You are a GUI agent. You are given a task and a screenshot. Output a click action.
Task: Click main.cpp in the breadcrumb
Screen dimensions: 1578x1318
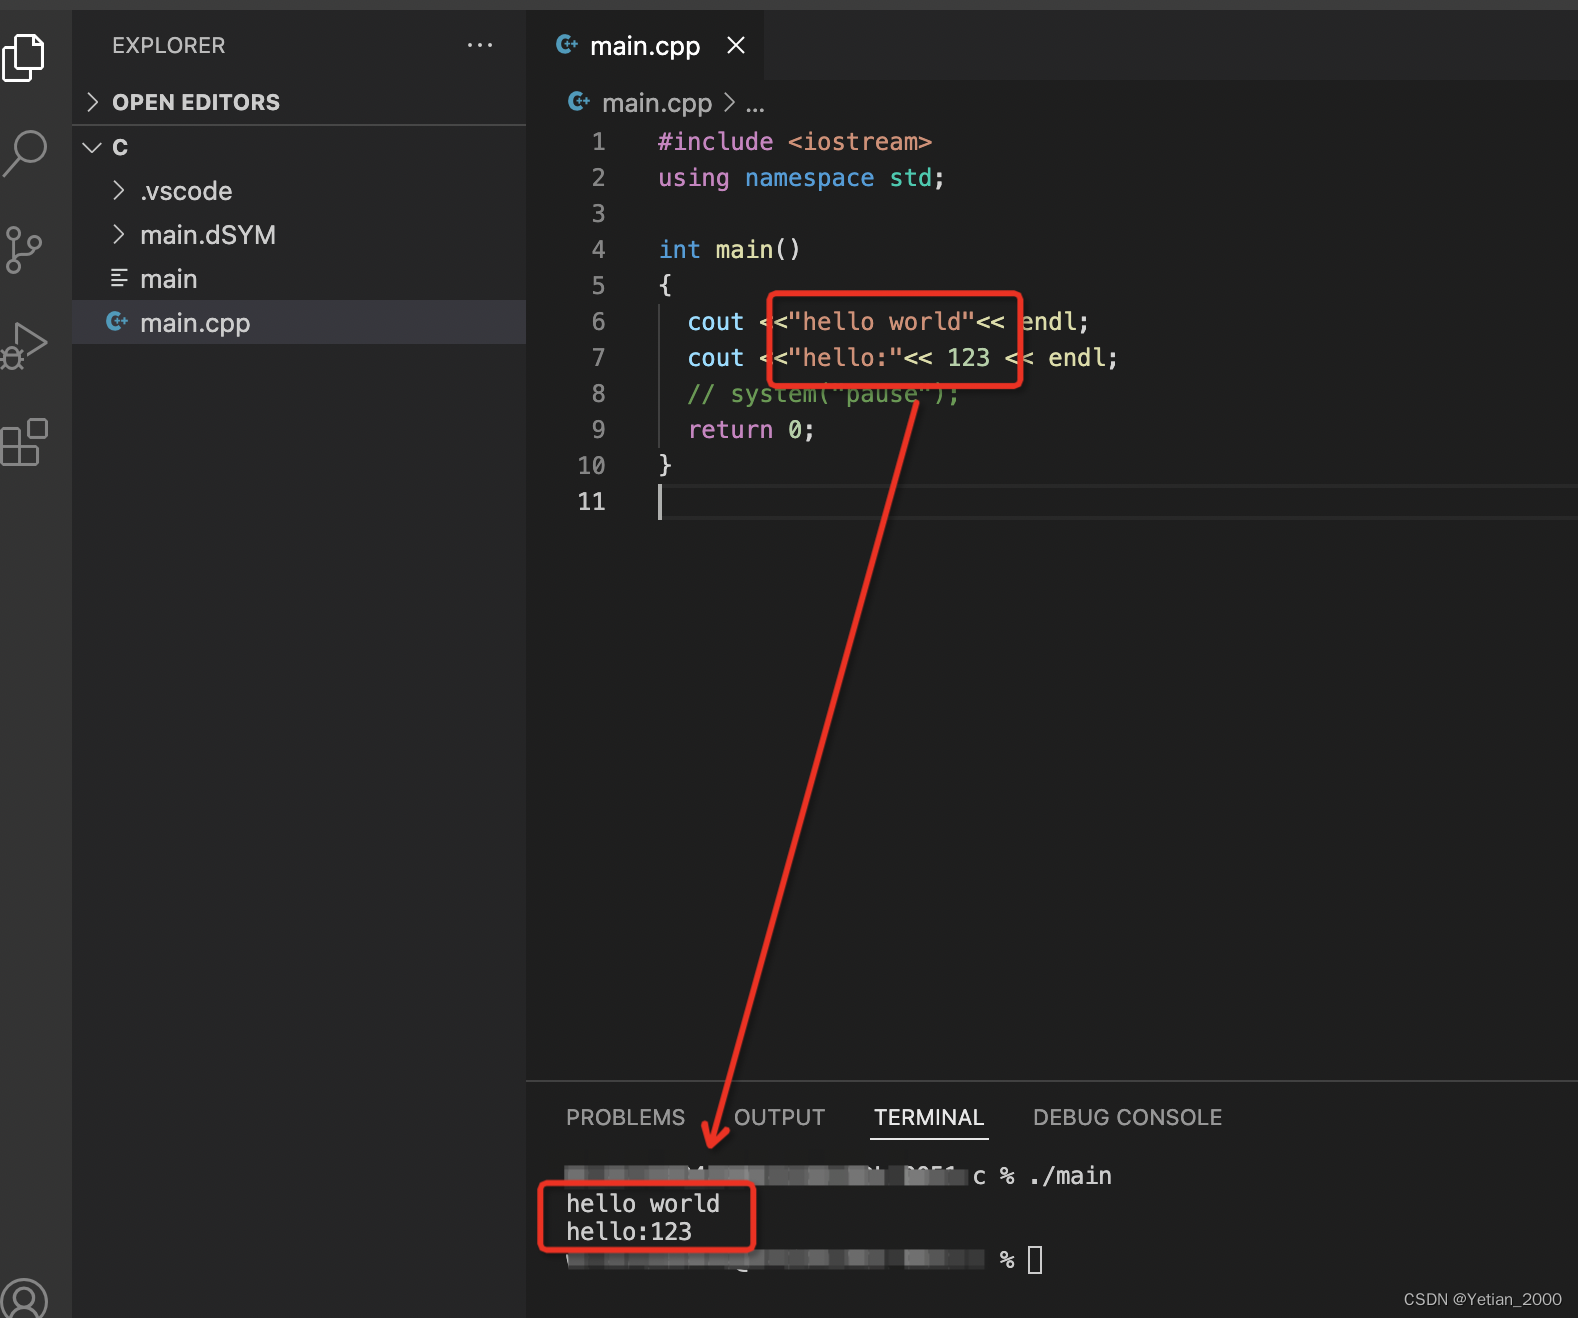[x=657, y=103]
